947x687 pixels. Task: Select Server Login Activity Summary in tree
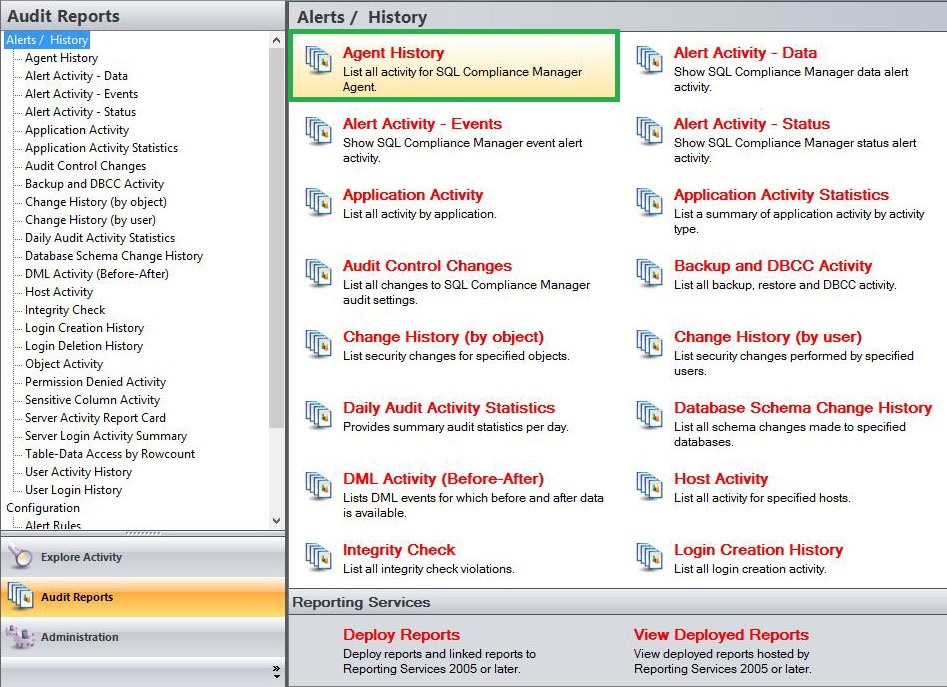pyautogui.click(x=106, y=436)
